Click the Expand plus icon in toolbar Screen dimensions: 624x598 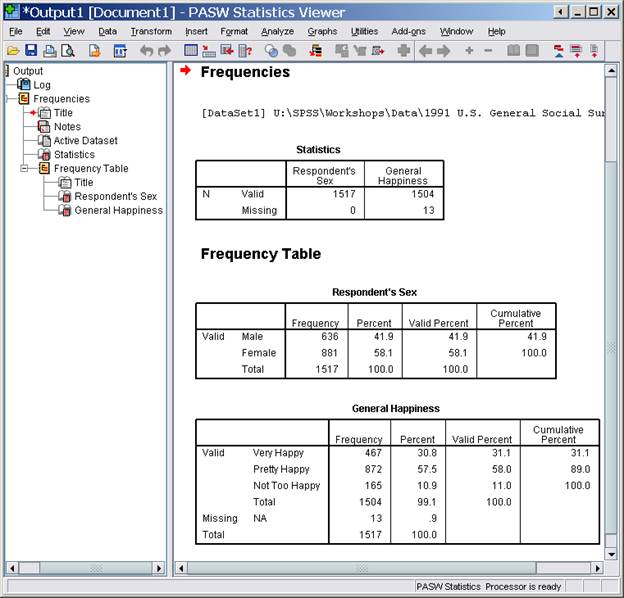[x=469, y=50]
